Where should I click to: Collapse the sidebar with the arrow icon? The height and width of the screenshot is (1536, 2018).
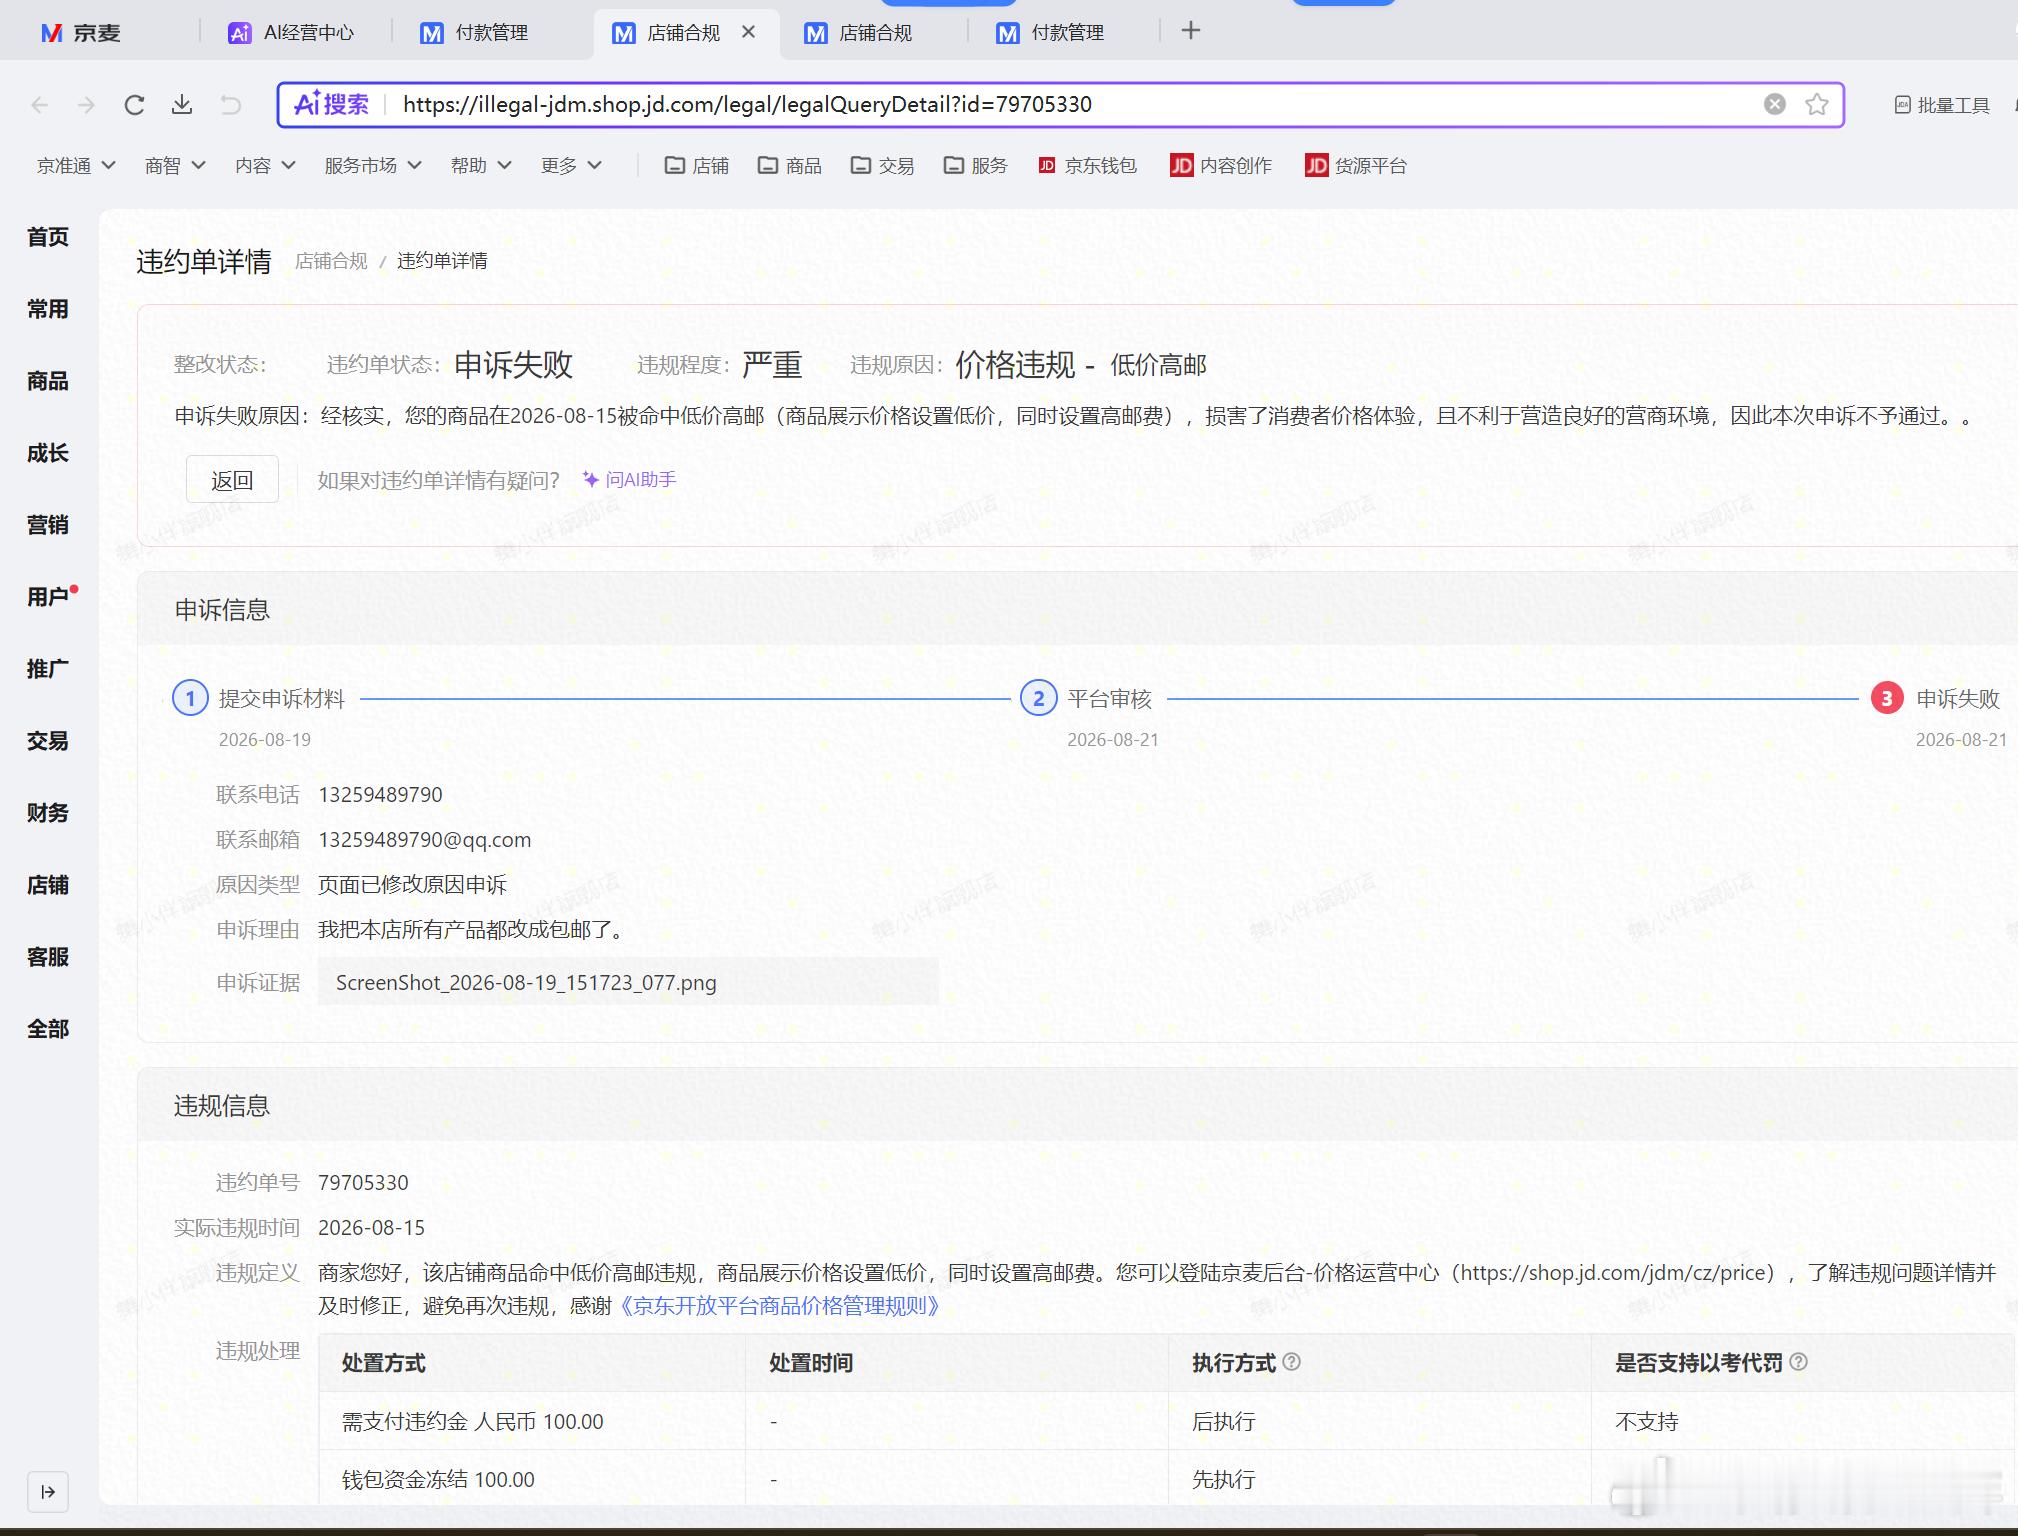(48, 1492)
